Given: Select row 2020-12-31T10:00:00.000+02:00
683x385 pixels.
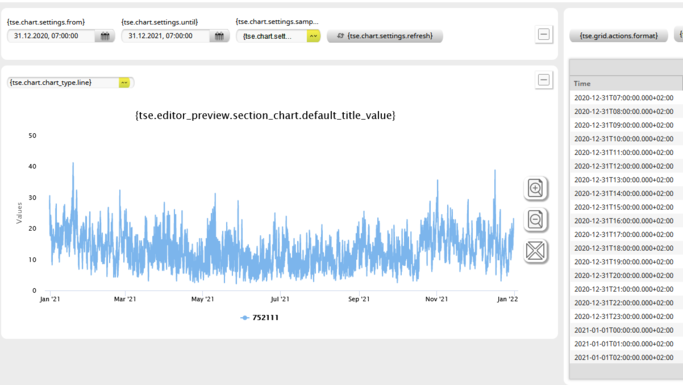Looking at the screenshot, I should tap(626, 138).
